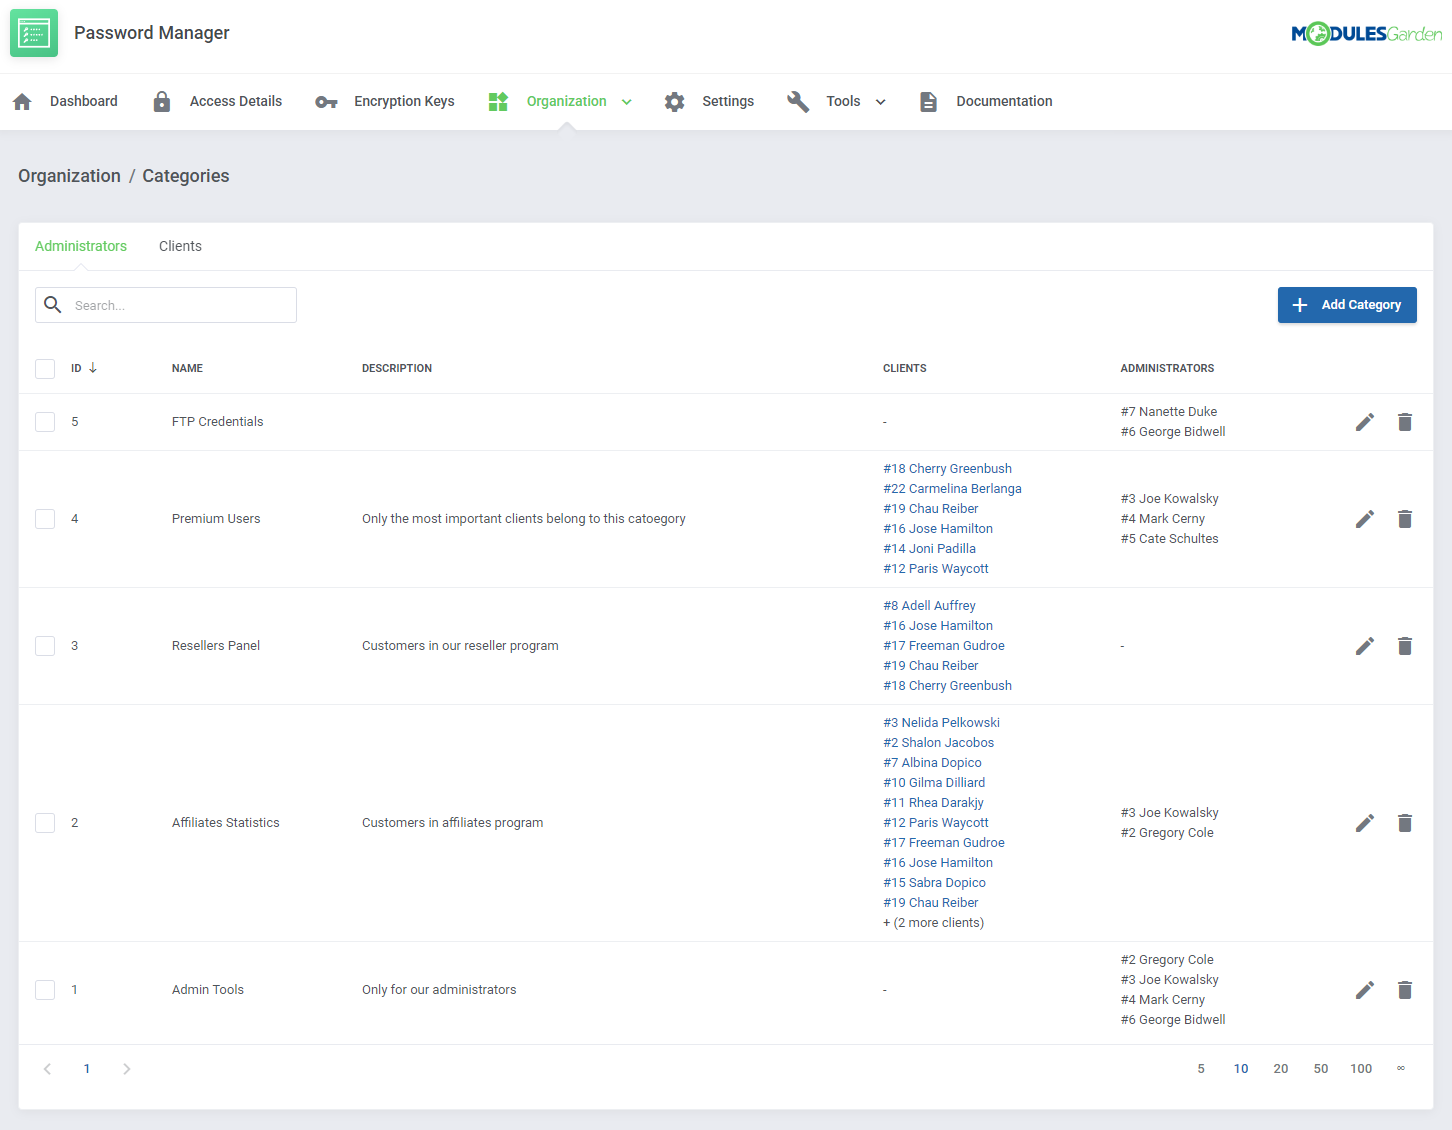The width and height of the screenshot is (1452, 1130).
Task: Check the Admin Tools row checkbox
Action: [45, 990]
